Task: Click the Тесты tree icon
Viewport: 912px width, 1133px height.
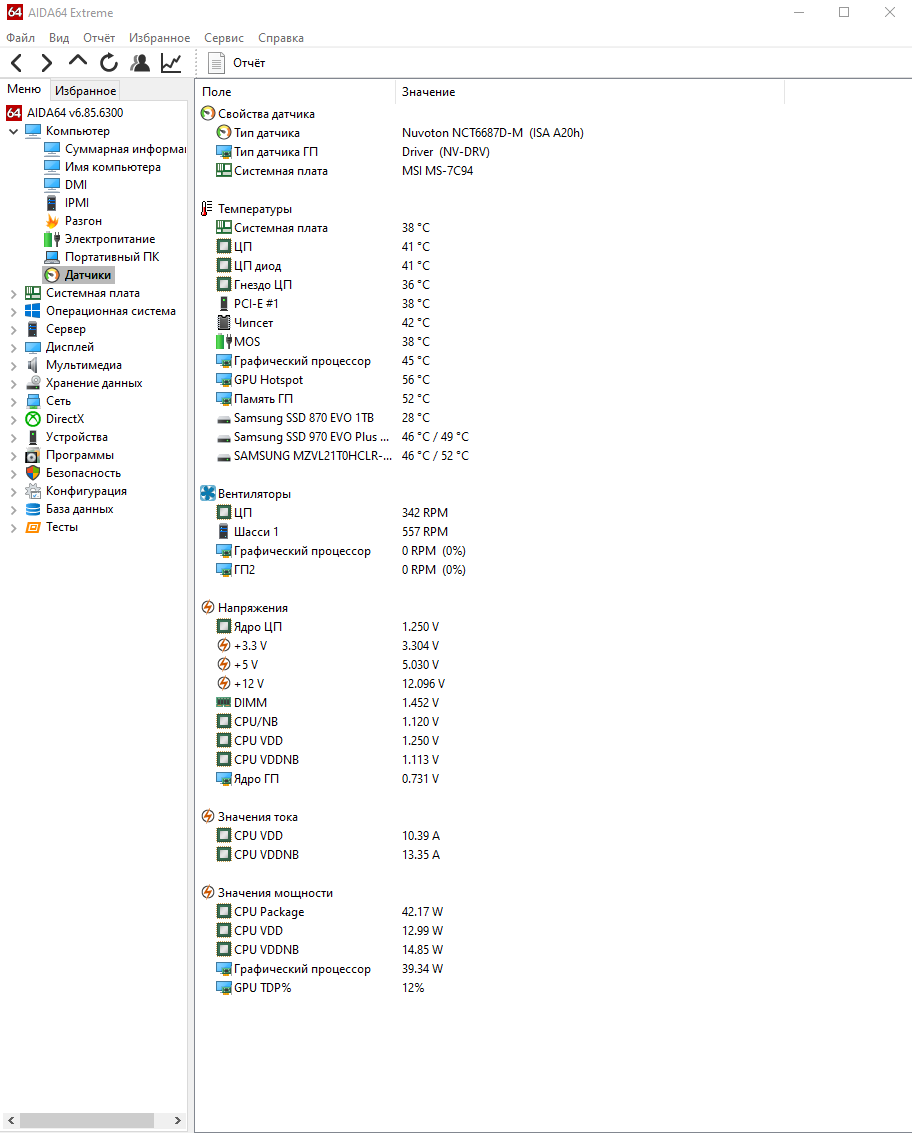Action: point(33,527)
